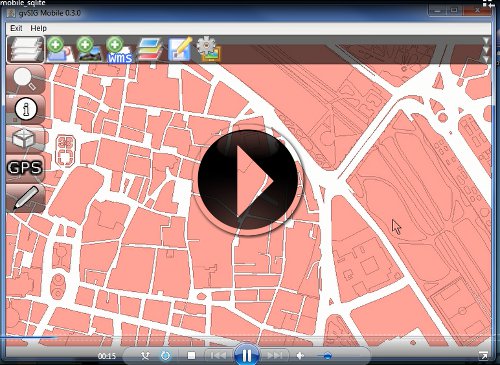Viewport: 500px width, 365px height.
Task: Skip to next track in player
Action: 275,356
